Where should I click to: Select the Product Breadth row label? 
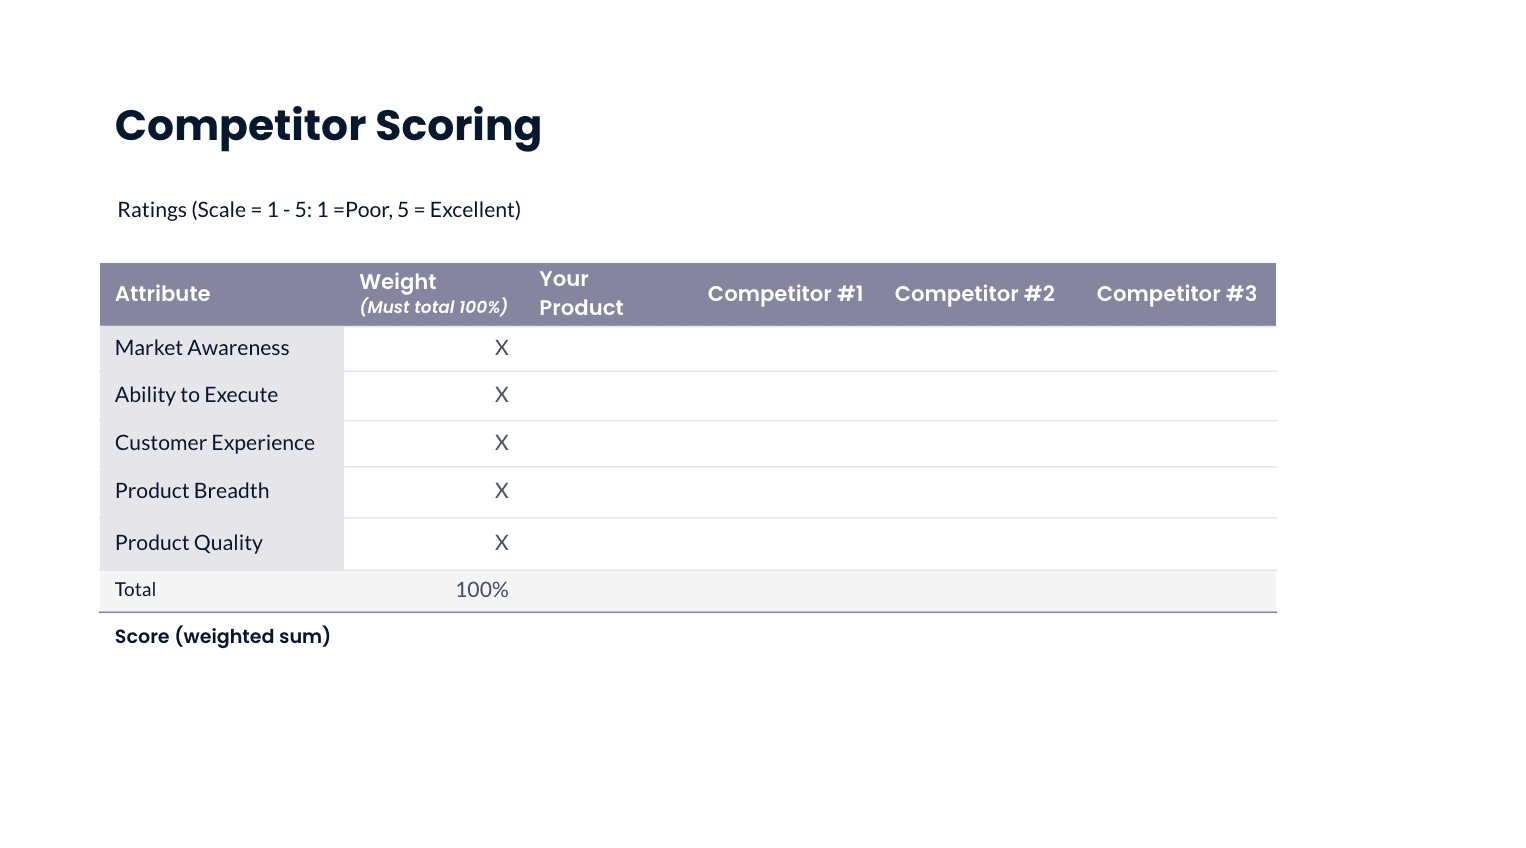click(x=192, y=491)
